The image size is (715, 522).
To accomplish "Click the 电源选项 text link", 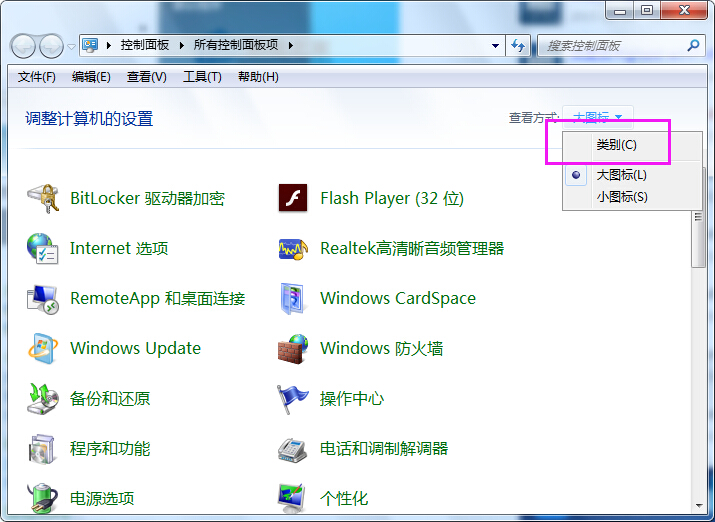I will tap(102, 498).
